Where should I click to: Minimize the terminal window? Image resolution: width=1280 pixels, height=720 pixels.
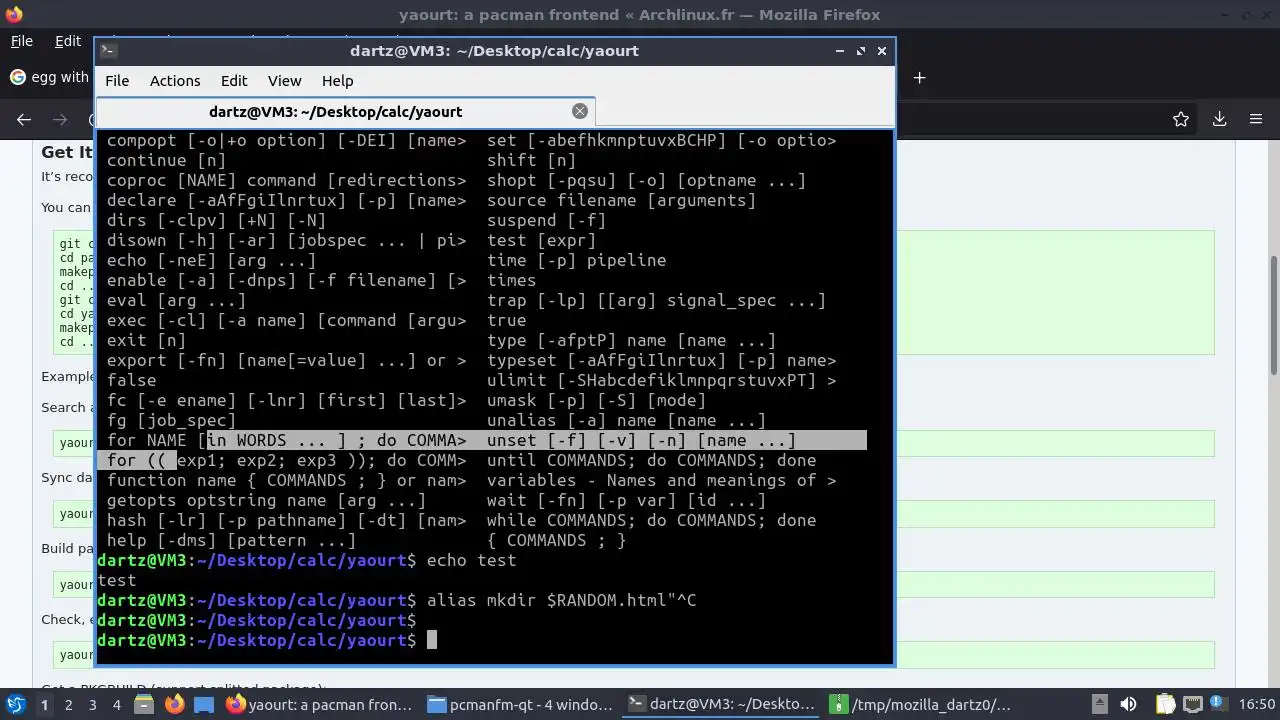[838, 50]
